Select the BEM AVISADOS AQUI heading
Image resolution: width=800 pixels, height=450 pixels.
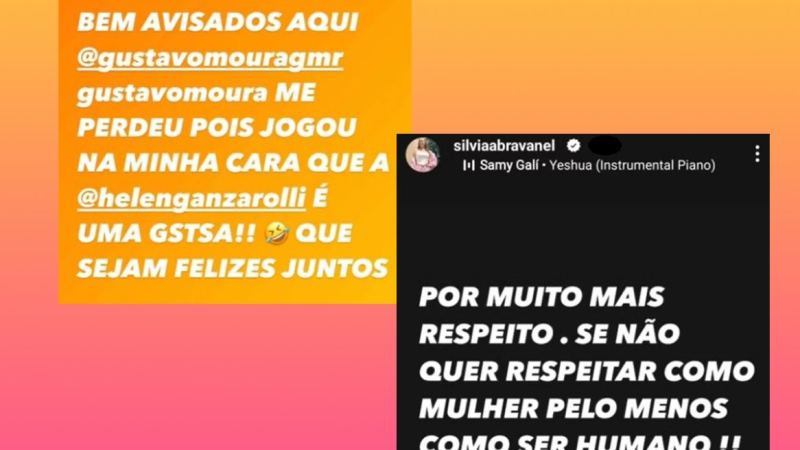(x=218, y=22)
